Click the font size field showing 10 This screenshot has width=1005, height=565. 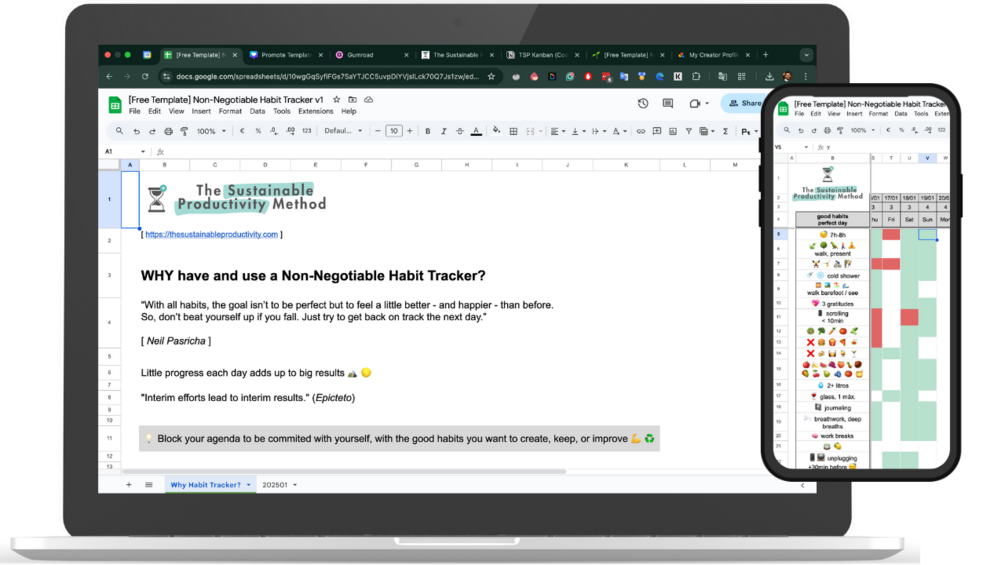point(394,131)
